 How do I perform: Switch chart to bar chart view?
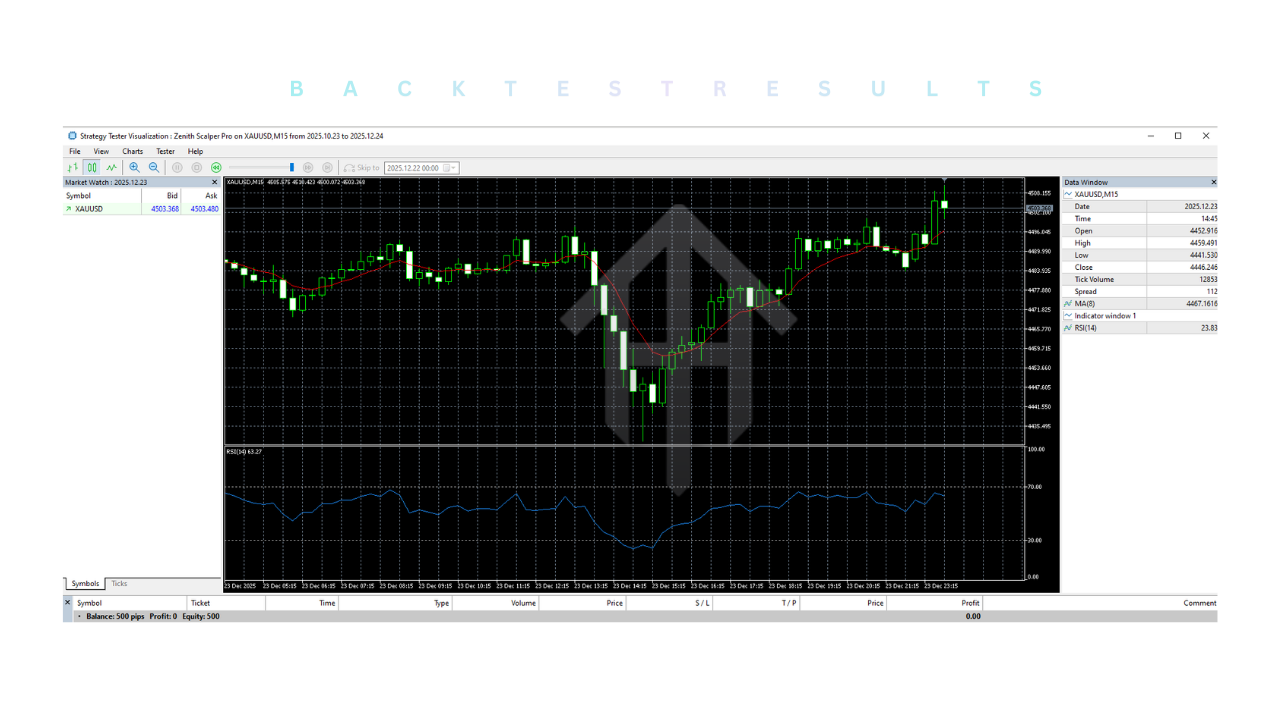pyautogui.click(x=72, y=168)
